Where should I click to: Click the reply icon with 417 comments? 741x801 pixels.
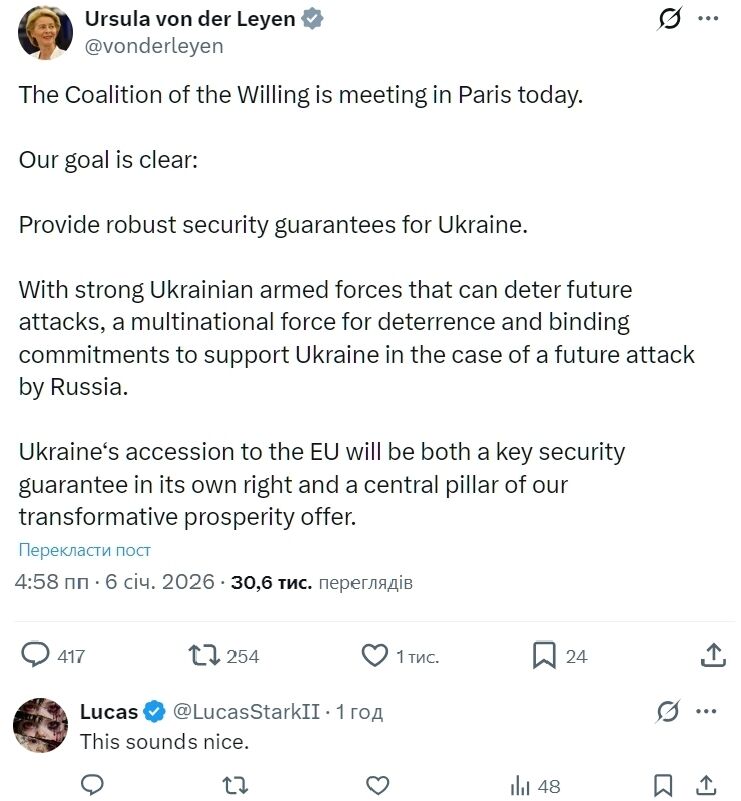pos(36,655)
